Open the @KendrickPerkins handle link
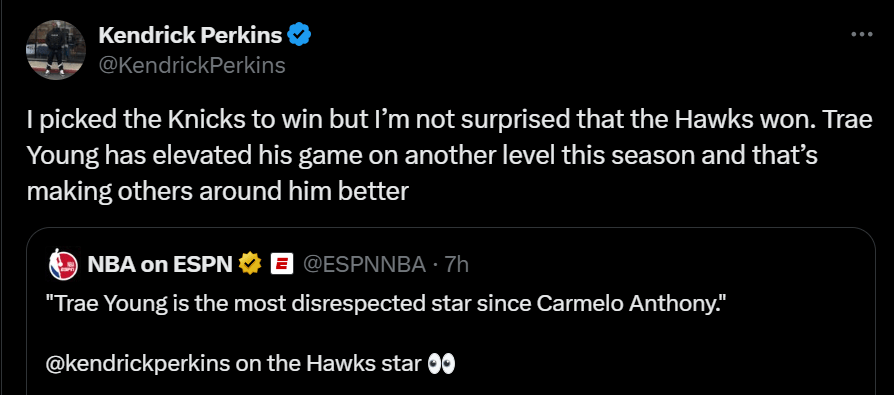894x395 pixels. [x=192, y=66]
